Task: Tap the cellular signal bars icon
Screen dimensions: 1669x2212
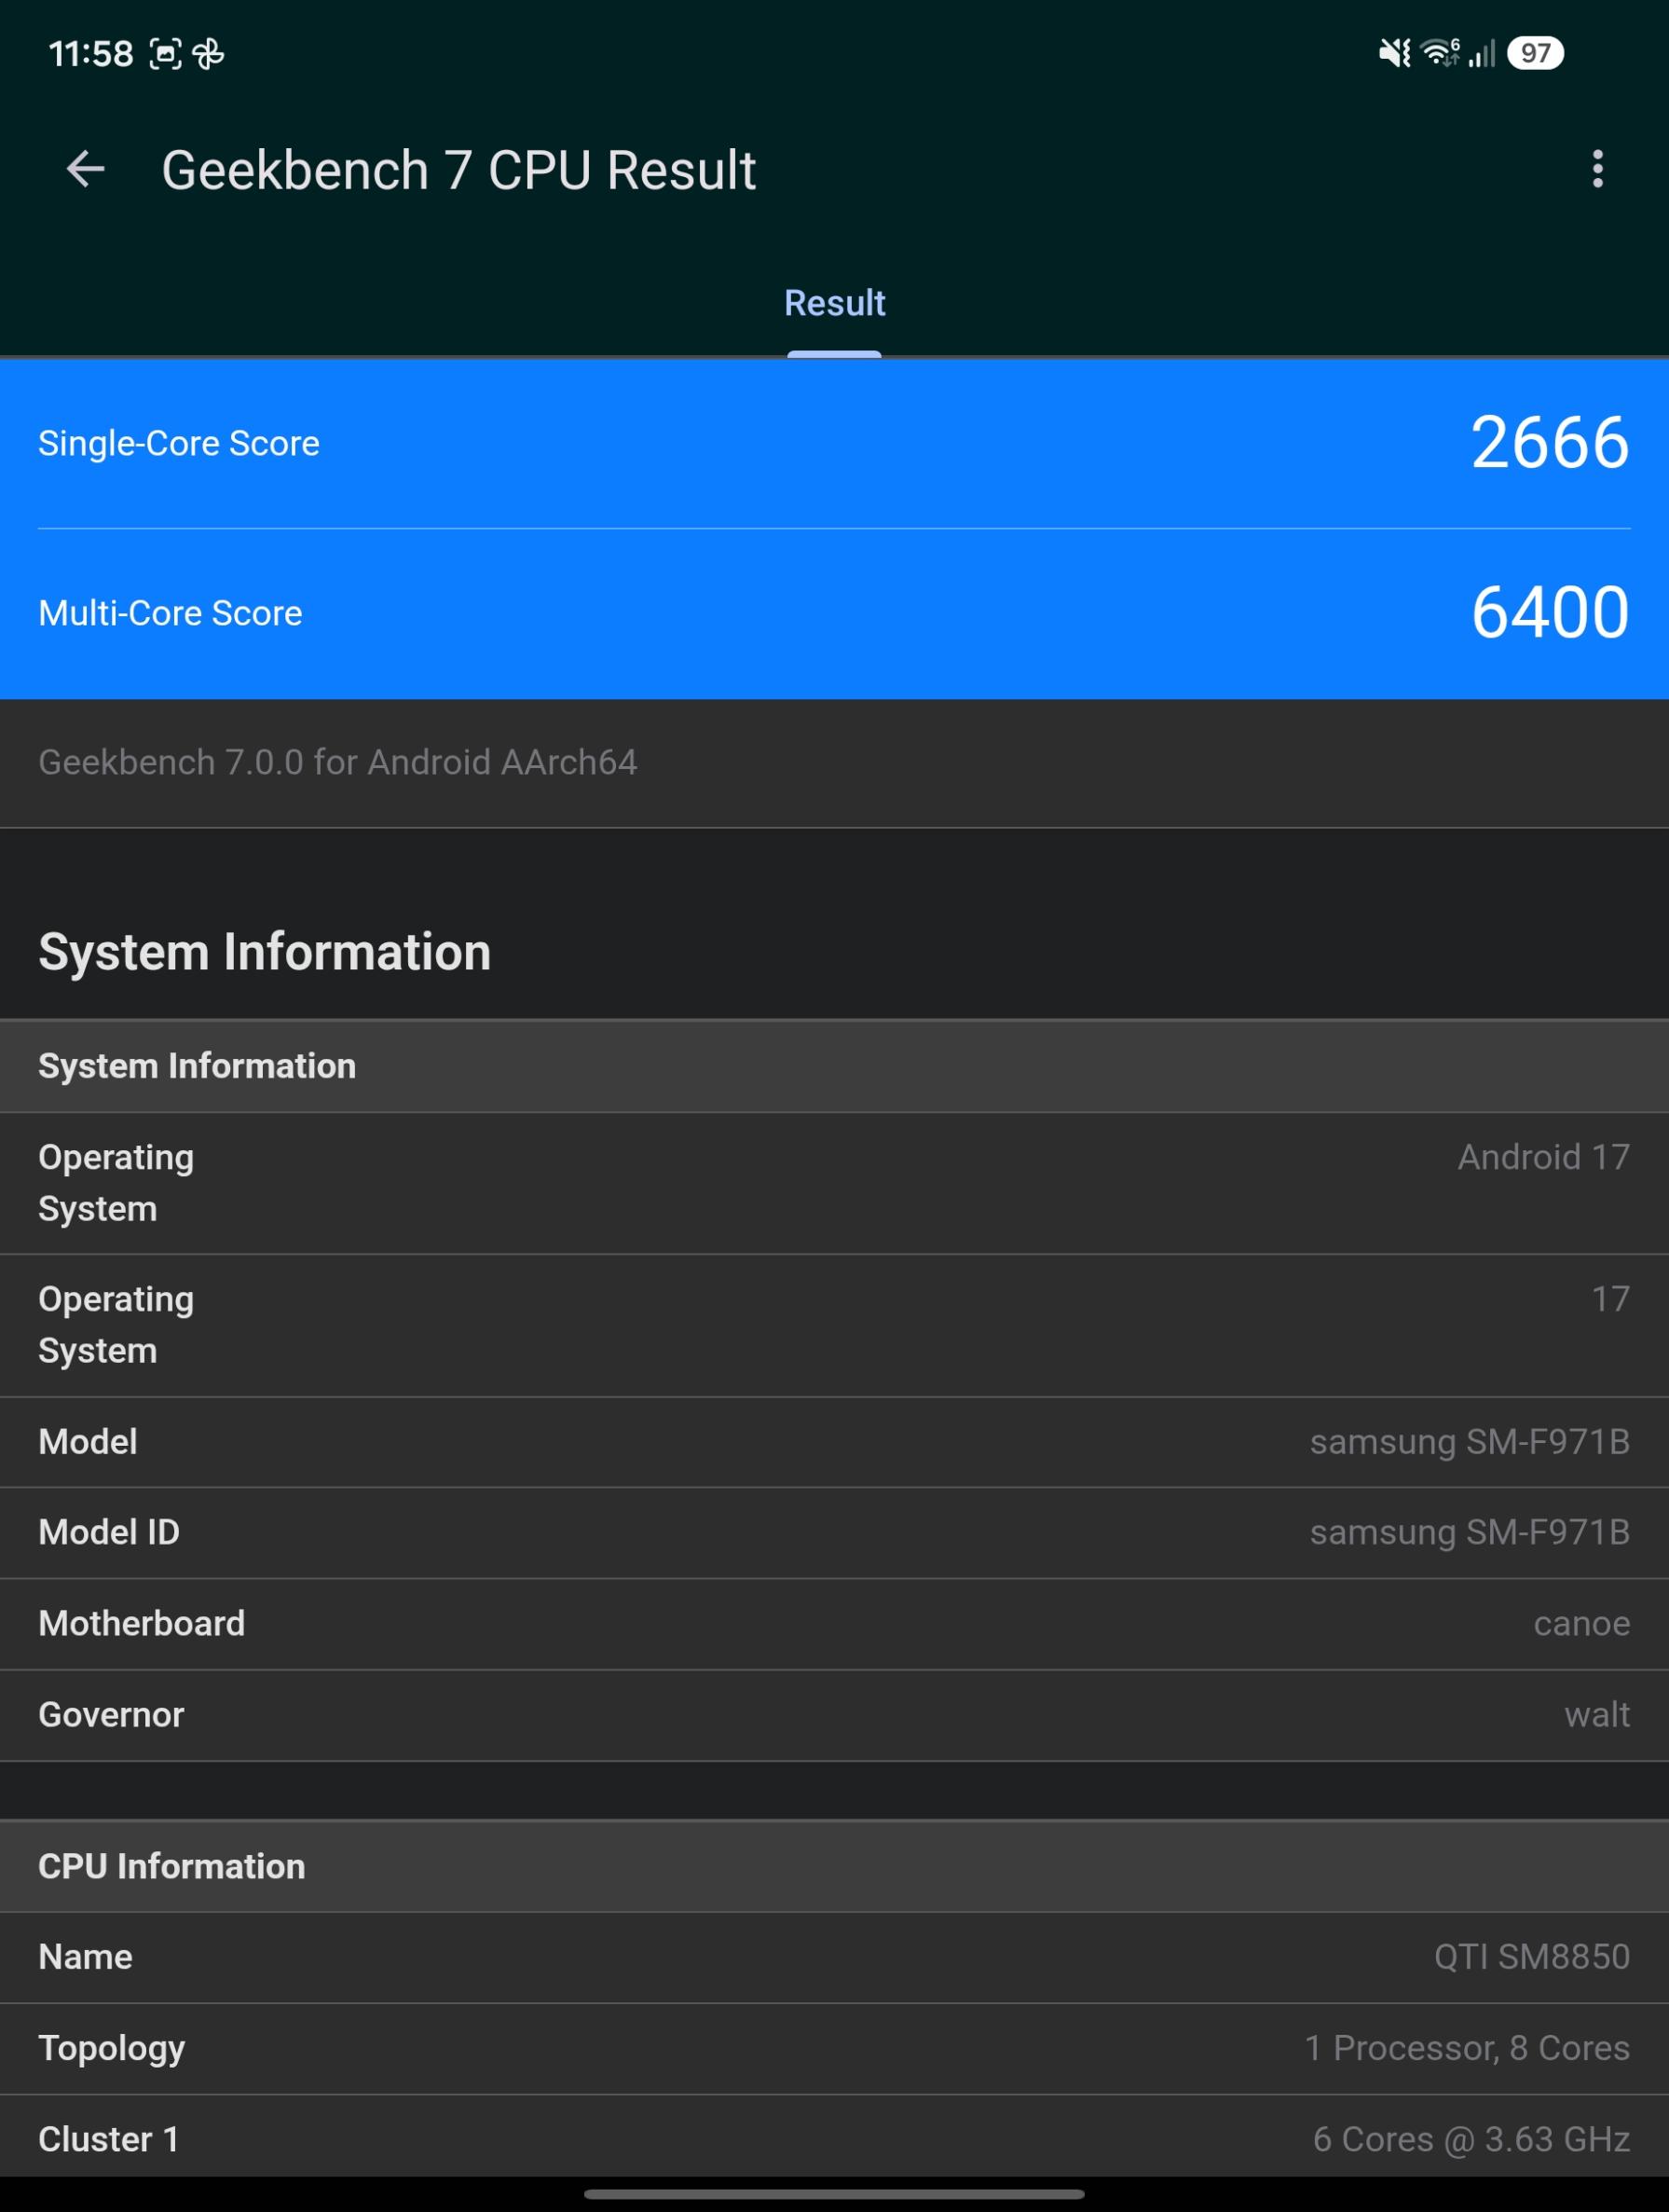Action: point(1481,54)
